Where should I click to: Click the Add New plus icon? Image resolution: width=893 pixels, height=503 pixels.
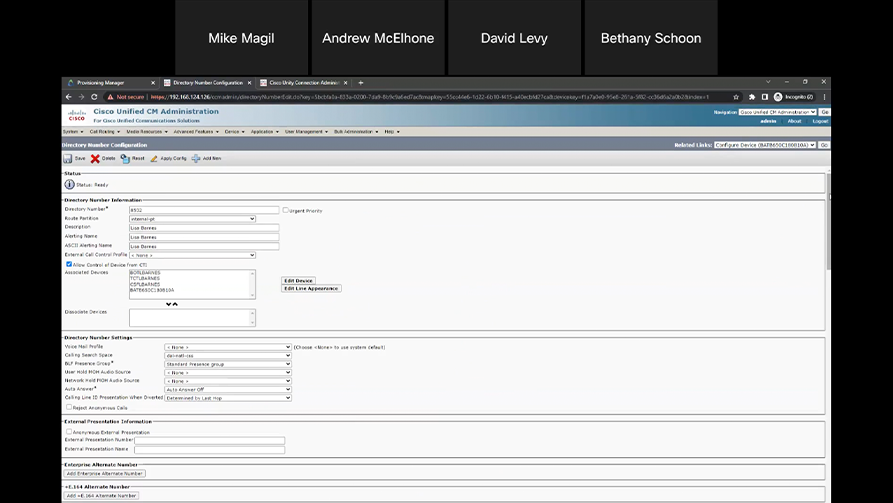(x=196, y=158)
